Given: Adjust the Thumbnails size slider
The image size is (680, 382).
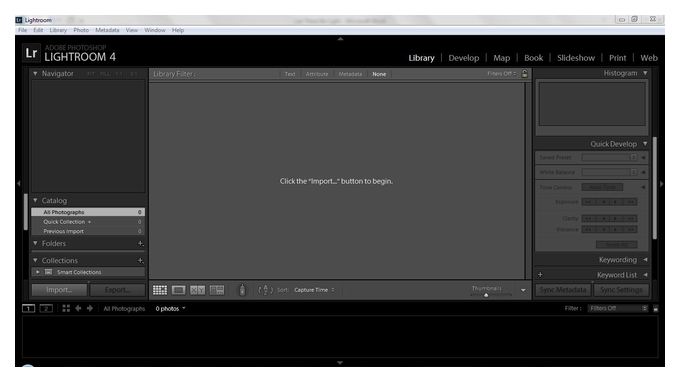Looking at the screenshot, I should (486, 295).
